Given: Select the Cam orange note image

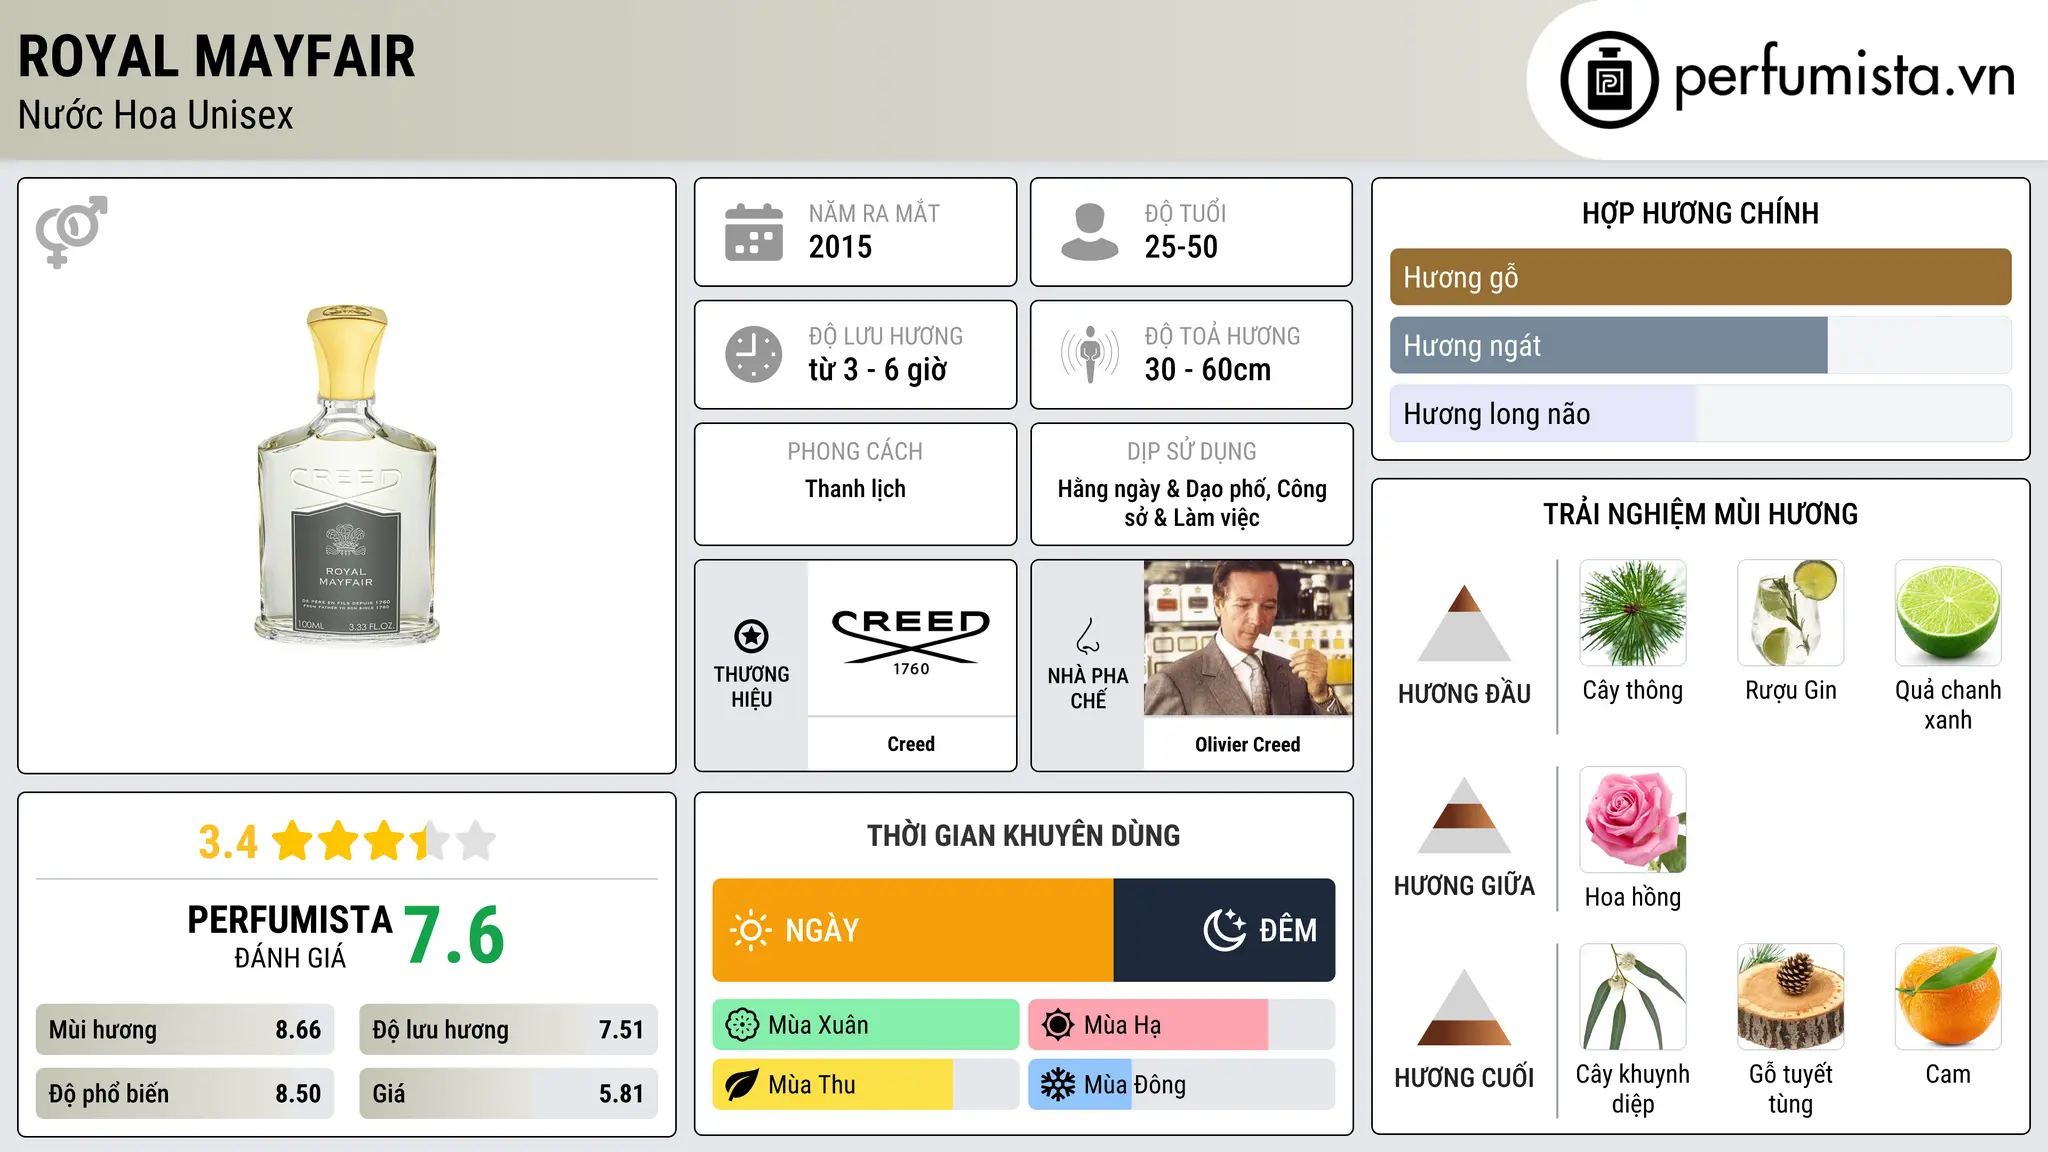Looking at the screenshot, I should click(x=1948, y=997).
